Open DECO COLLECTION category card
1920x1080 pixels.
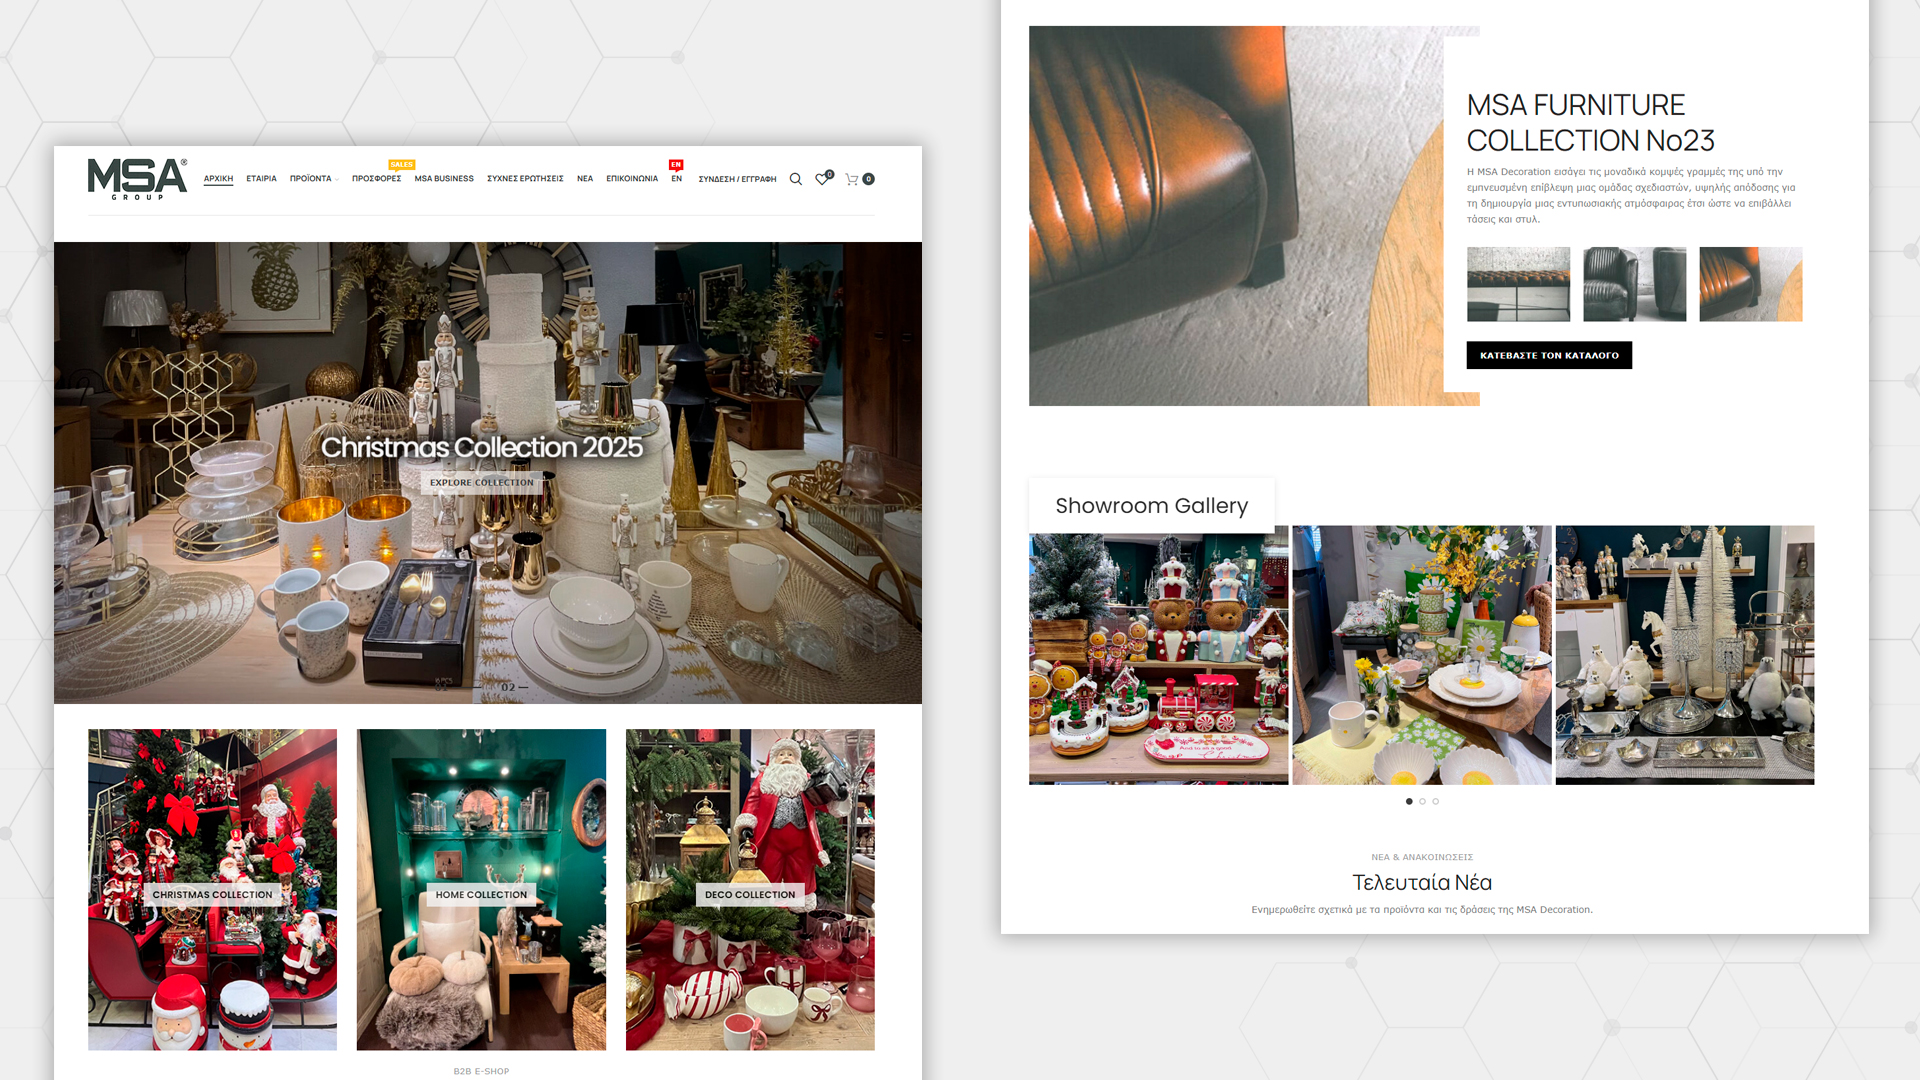(x=750, y=889)
